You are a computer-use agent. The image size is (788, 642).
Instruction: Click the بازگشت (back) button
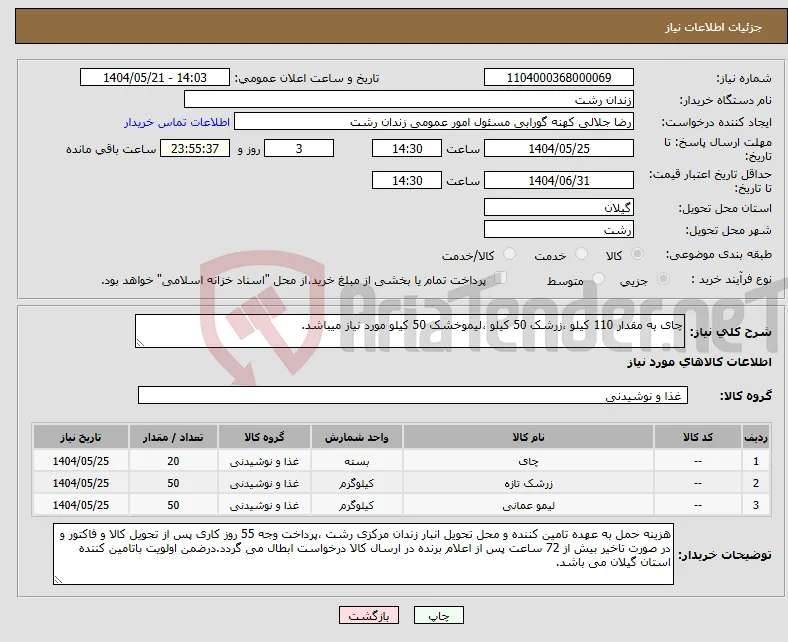(369, 615)
